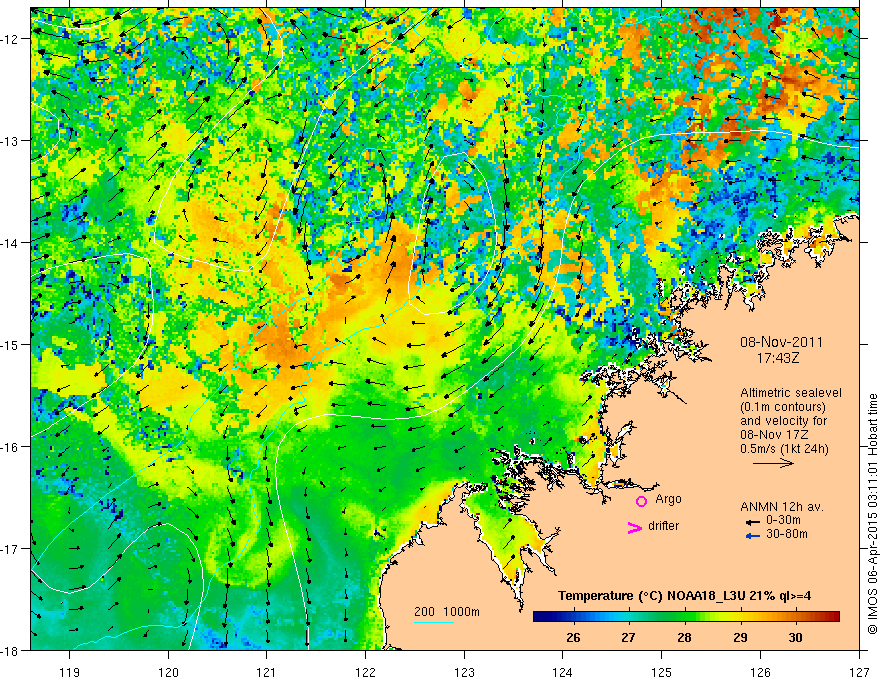Viewport: 880px width, 680px height.
Task: Click the temperature color bar
Action: pos(686,617)
